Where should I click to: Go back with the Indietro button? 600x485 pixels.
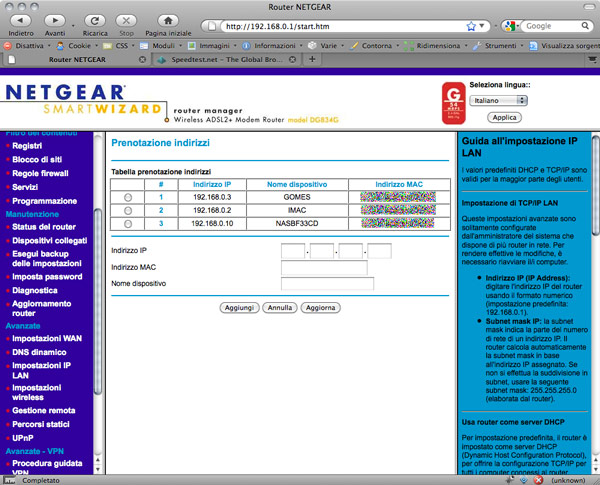coord(20,21)
